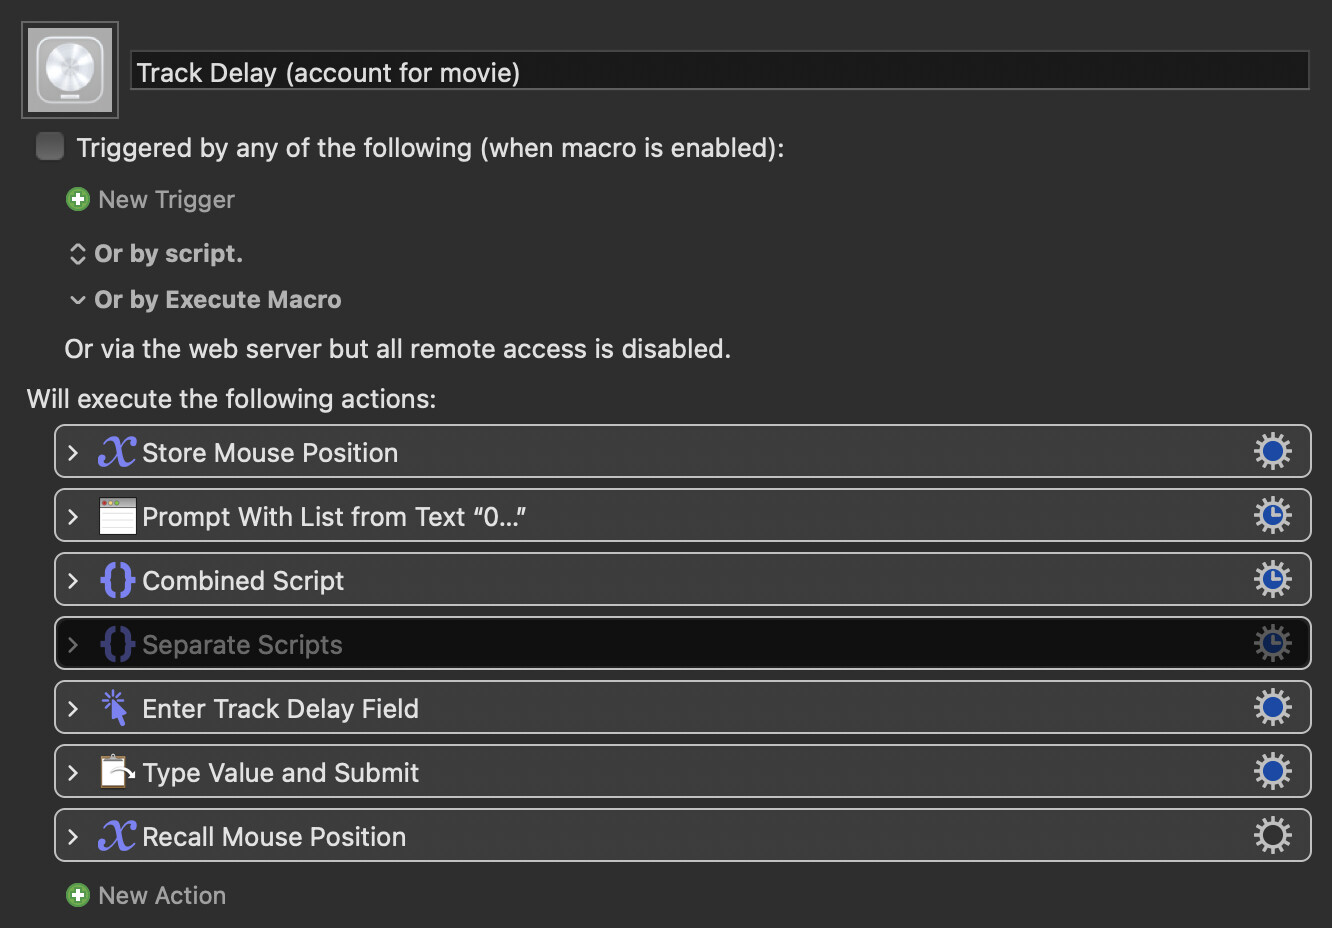The width and height of the screenshot is (1332, 928).
Task: Click the Prompt With List action icon
Action: pyautogui.click(x=117, y=516)
